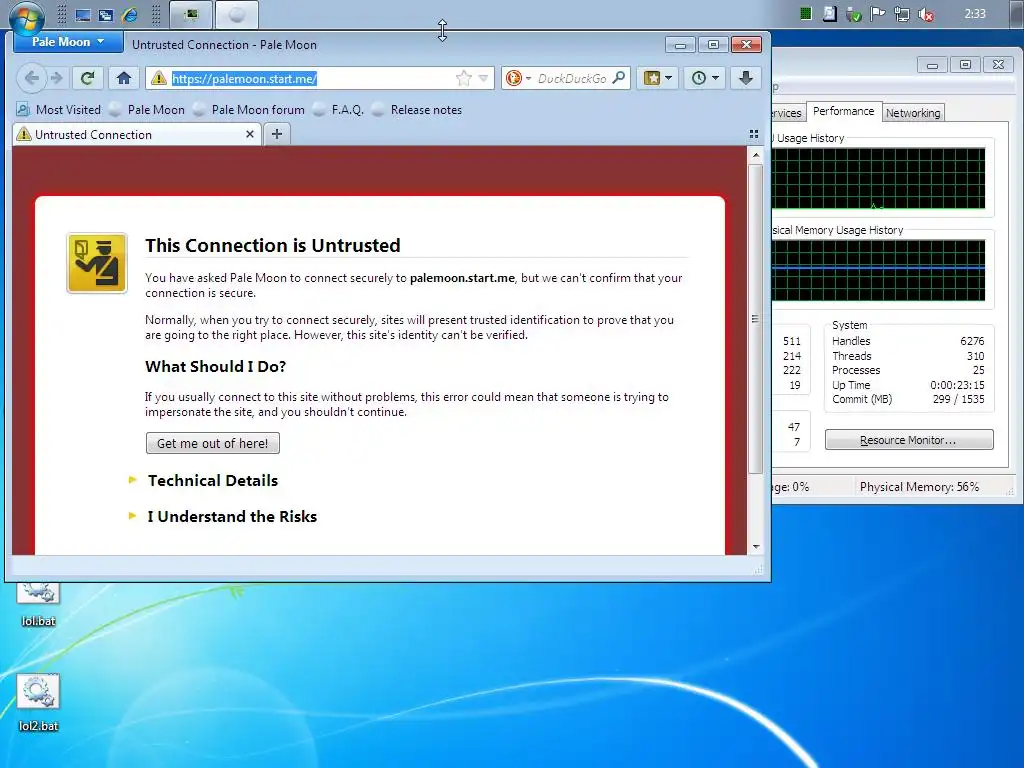Click the yellow border-guard warning image
The height and width of the screenshot is (768, 1024).
click(x=97, y=263)
